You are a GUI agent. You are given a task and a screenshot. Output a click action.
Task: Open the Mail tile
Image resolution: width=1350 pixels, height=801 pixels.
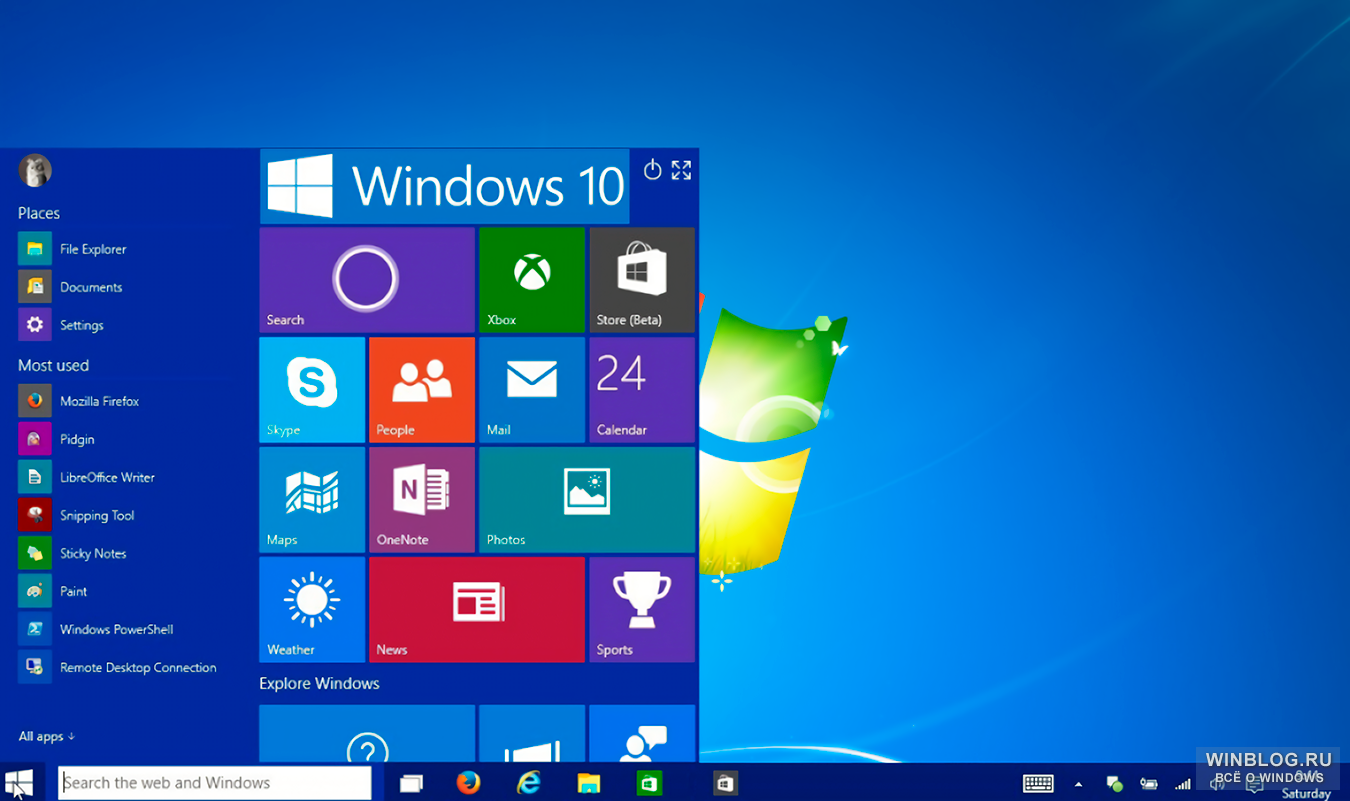[x=532, y=390]
